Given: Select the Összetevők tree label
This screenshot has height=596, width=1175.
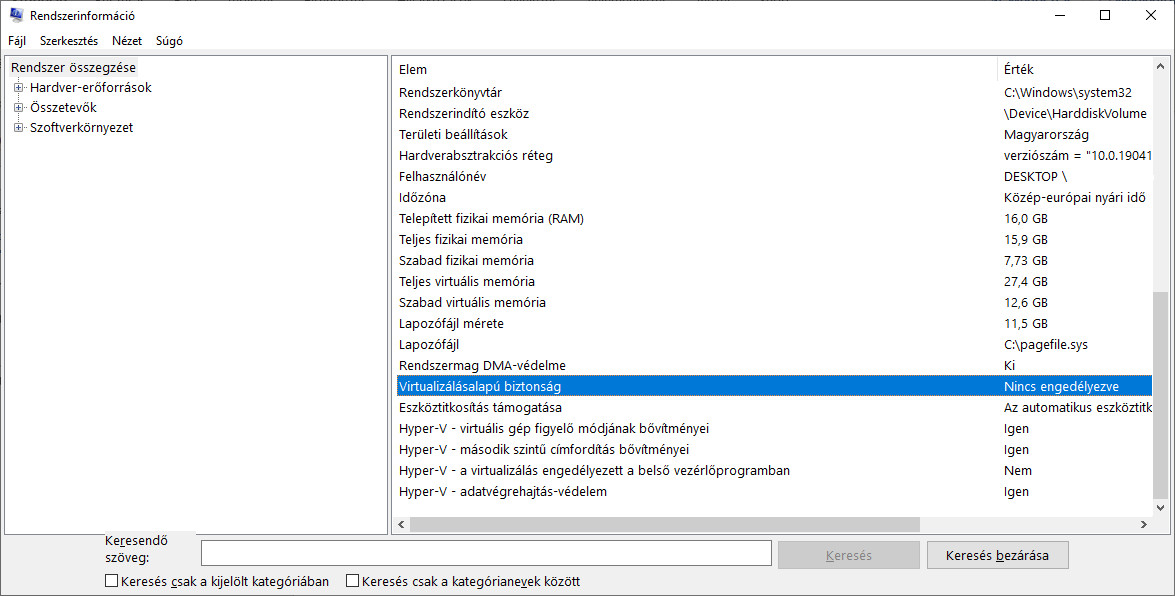Looking at the screenshot, I should (x=64, y=108).
